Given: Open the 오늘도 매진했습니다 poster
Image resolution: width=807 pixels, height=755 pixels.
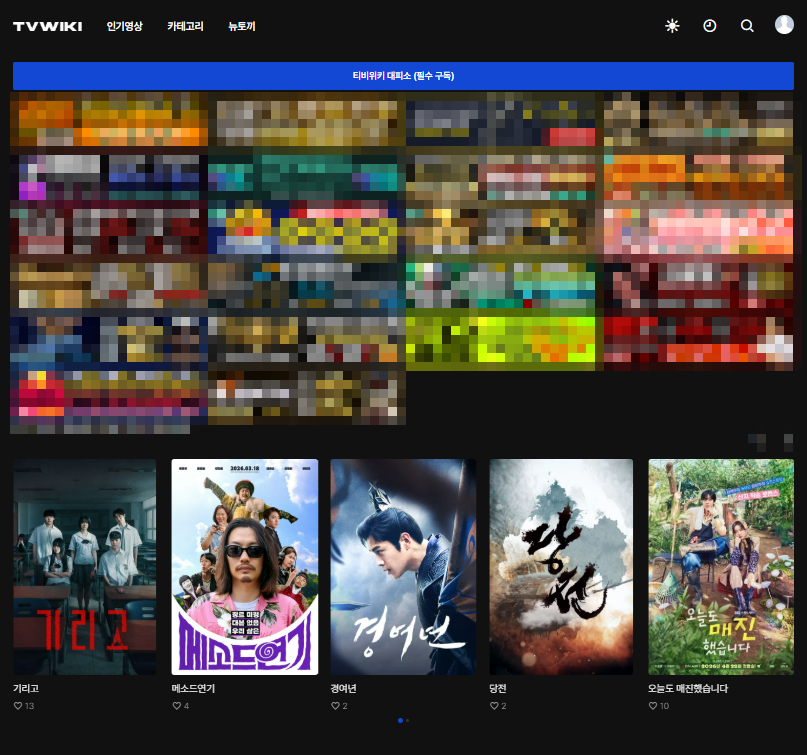Looking at the screenshot, I should pos(720,566).
